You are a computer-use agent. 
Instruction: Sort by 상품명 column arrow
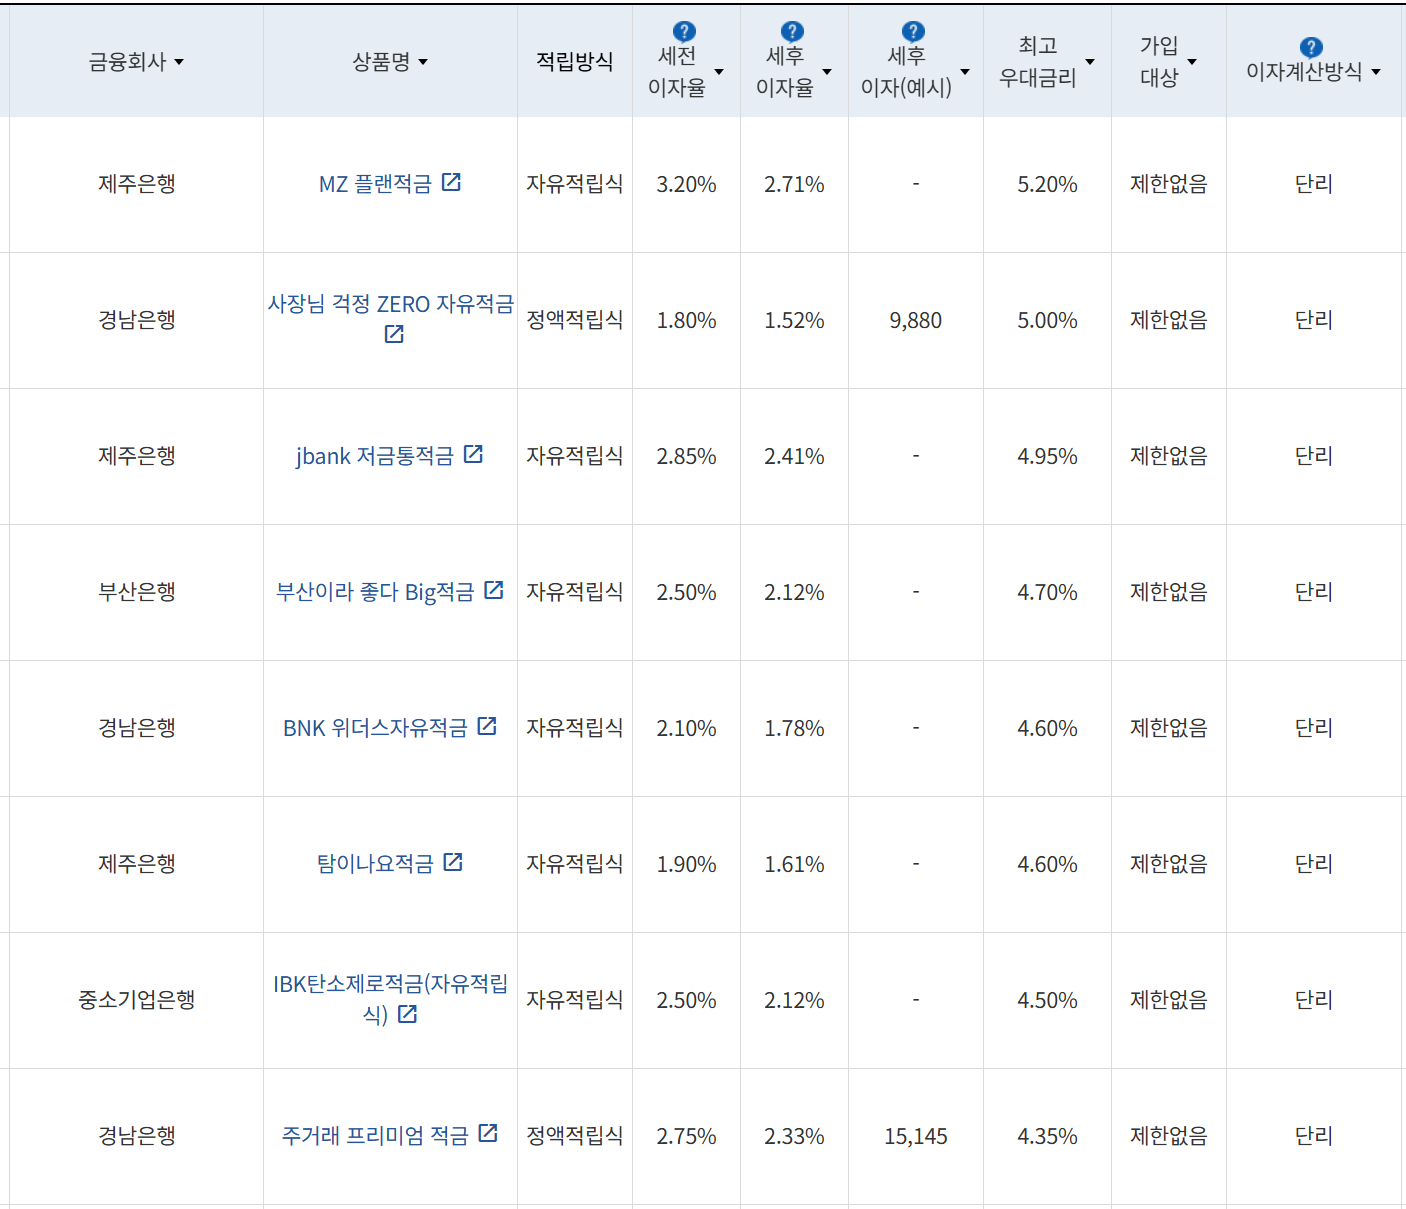(x=423, y=62)
